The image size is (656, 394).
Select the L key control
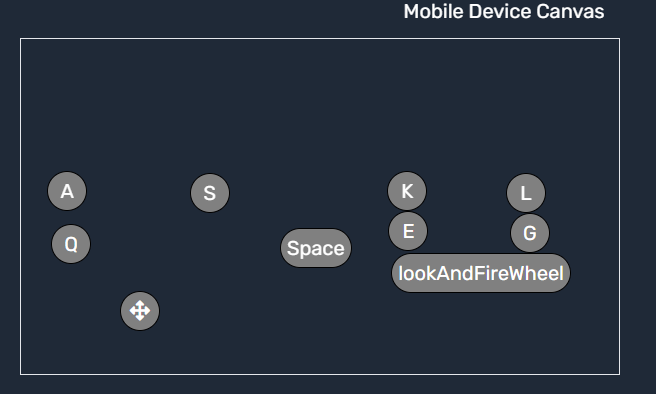point(526,193)
